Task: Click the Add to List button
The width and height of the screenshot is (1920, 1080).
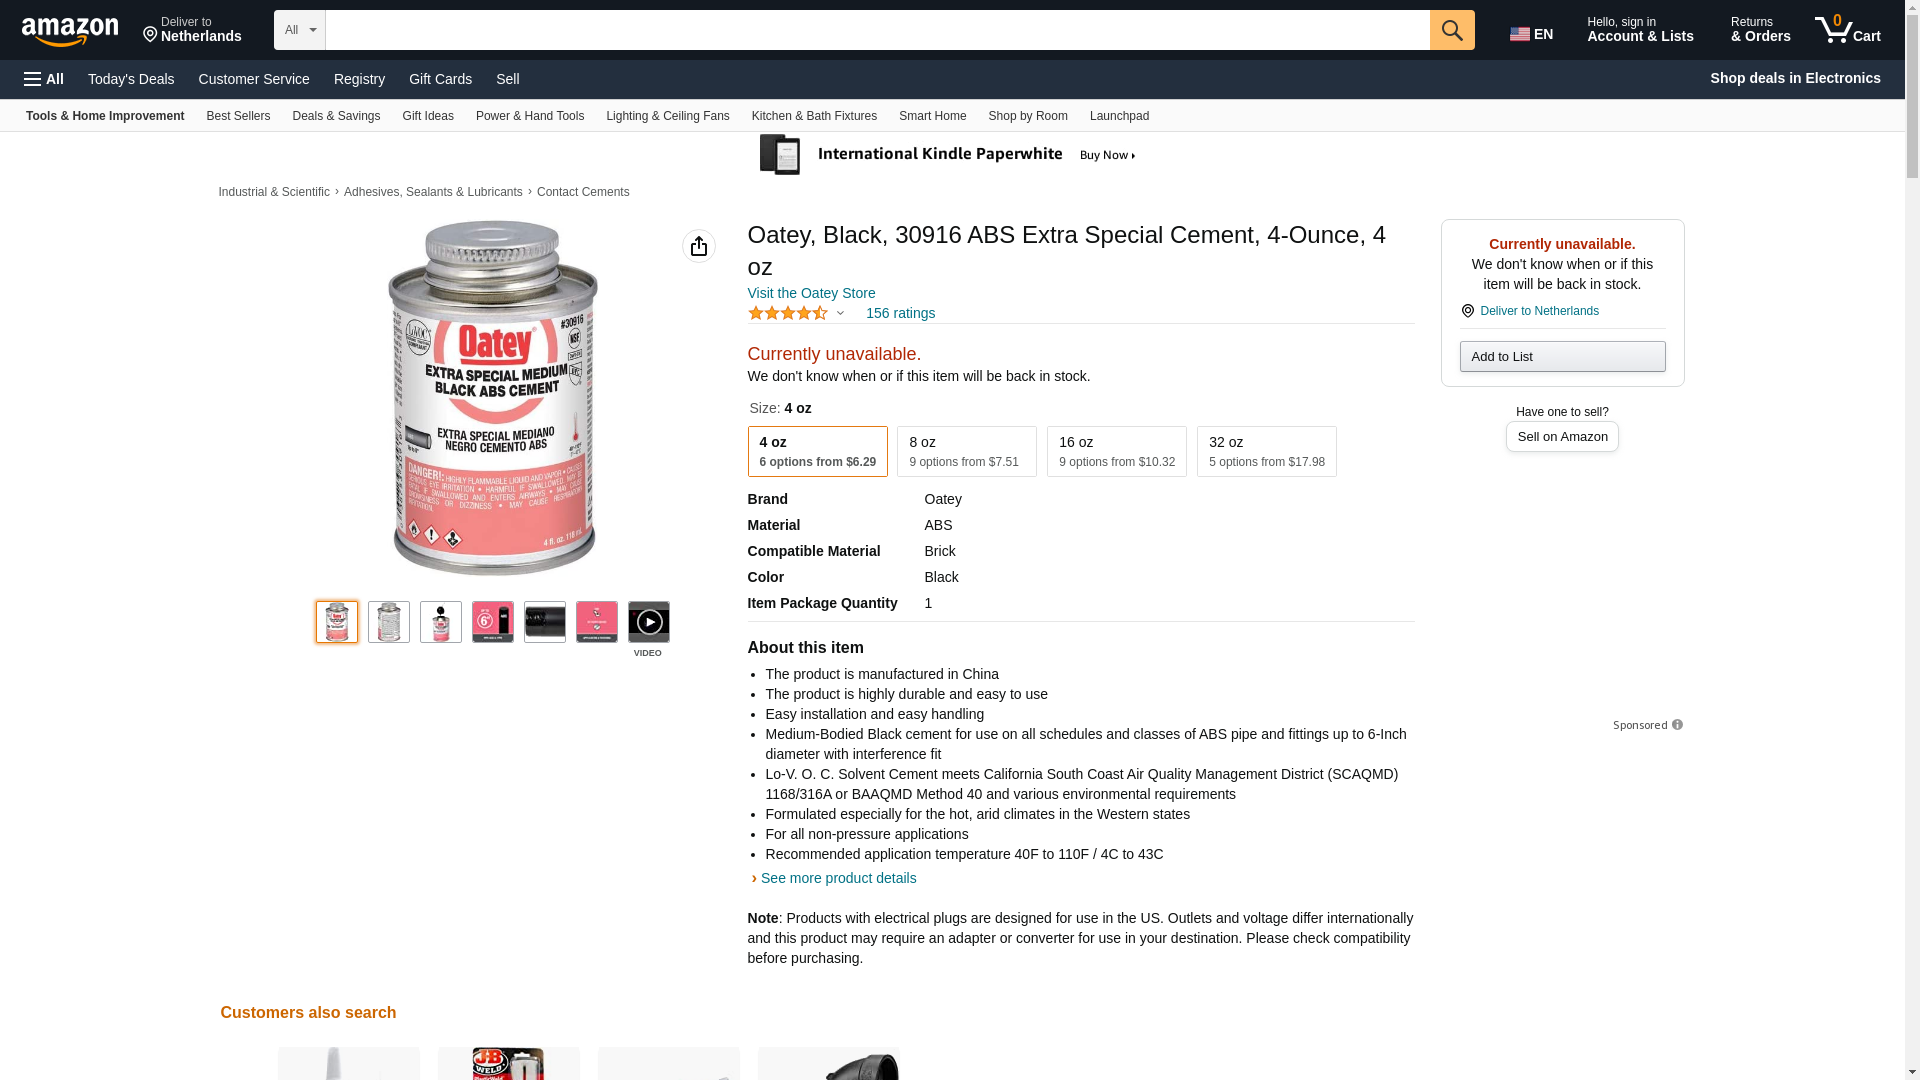Action: pos(1562,357)
